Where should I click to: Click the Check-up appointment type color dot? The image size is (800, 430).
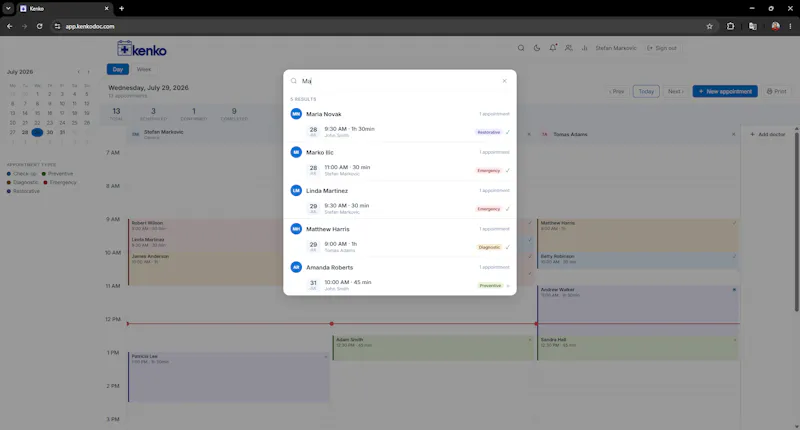click(x=9, y=174)
